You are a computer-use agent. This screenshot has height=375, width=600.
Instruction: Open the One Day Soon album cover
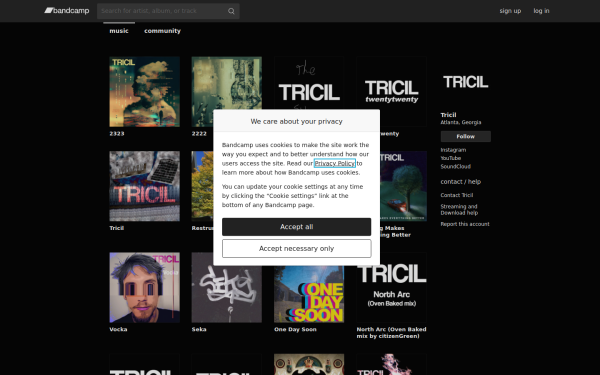pyautogui.click(x=309, y=294)
